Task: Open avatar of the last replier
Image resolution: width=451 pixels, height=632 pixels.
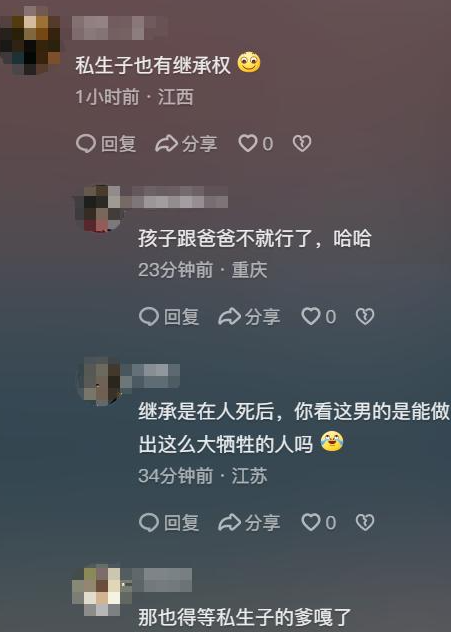Action: coord(98,591)
